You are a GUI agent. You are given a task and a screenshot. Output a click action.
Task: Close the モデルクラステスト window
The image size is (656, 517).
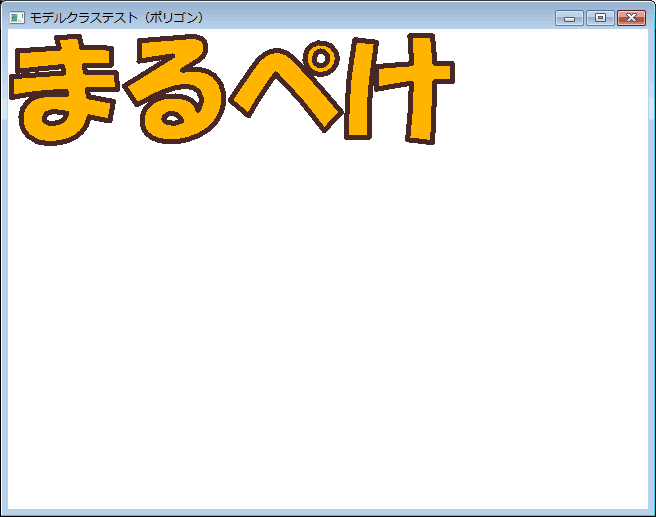click(x=631, y=18)
